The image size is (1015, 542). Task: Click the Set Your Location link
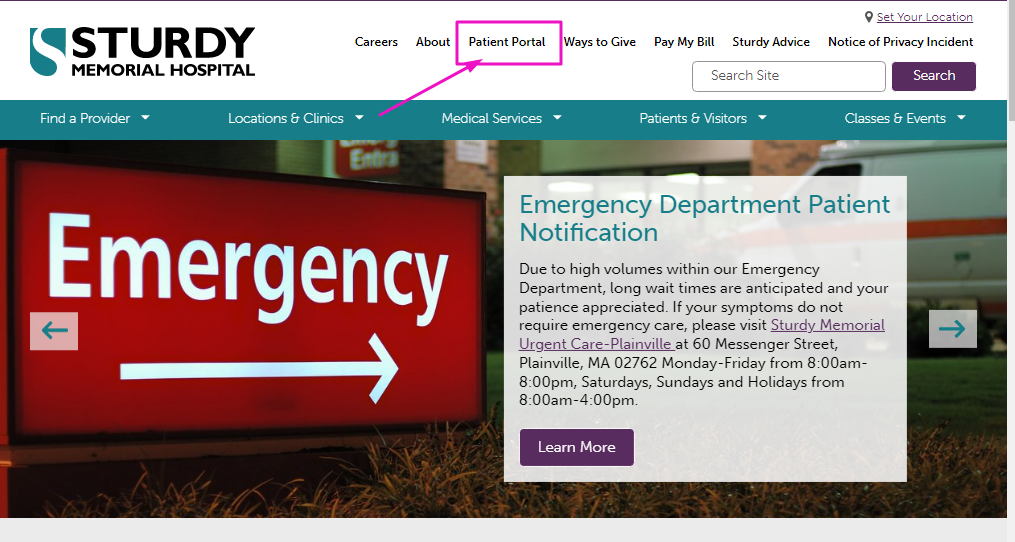pyautogui.click(x=924, y=17)
